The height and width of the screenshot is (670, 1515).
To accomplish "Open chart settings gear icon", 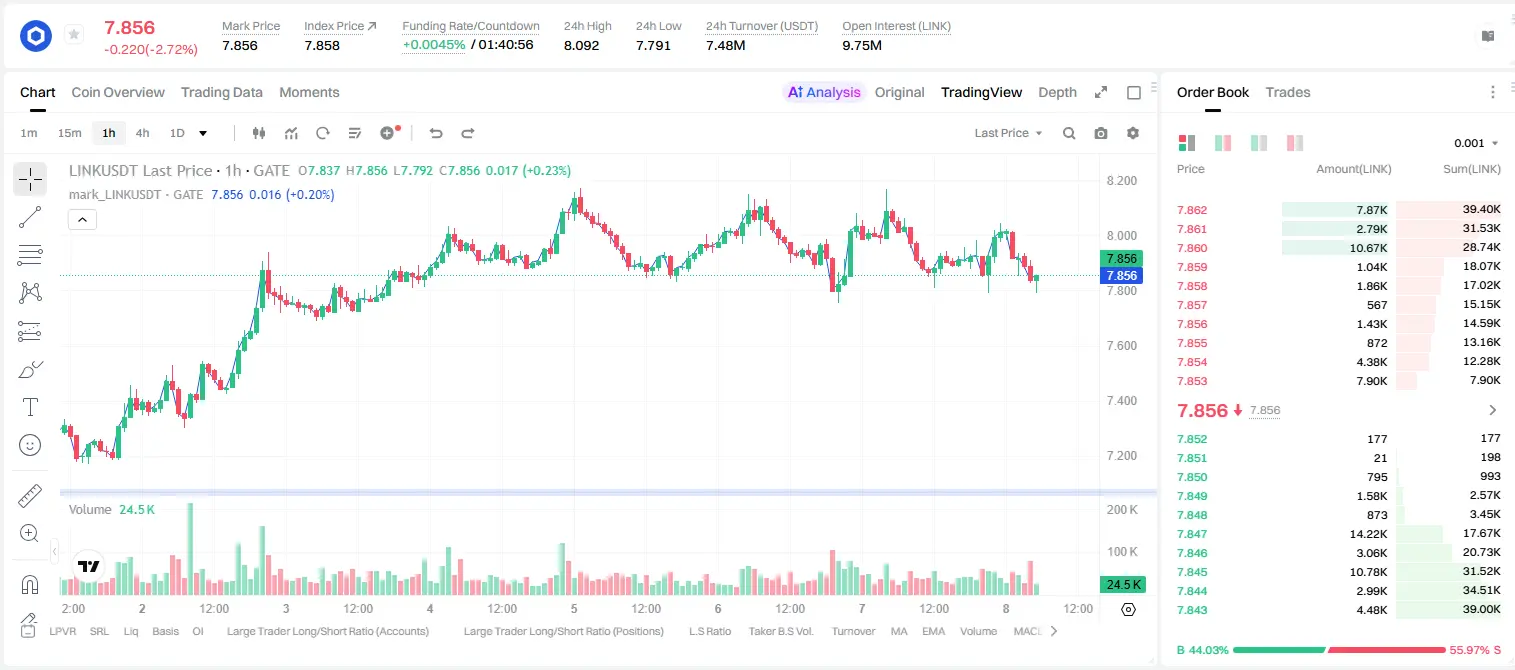I will pos(1133,133).
